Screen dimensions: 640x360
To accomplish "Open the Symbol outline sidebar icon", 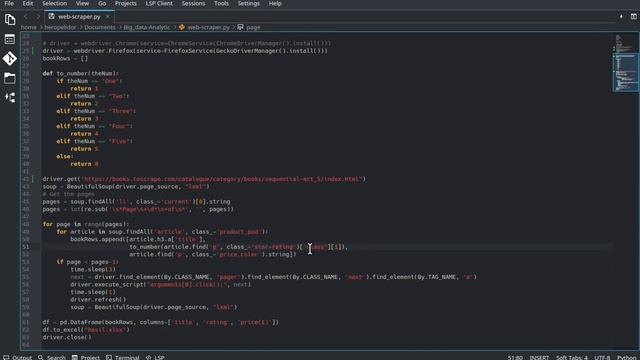I will click(10, 97).
